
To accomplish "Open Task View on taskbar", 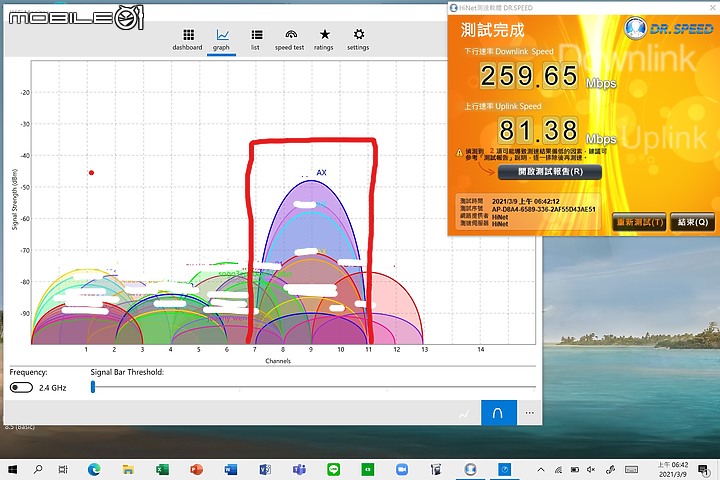I will click(x=63, y=469).
